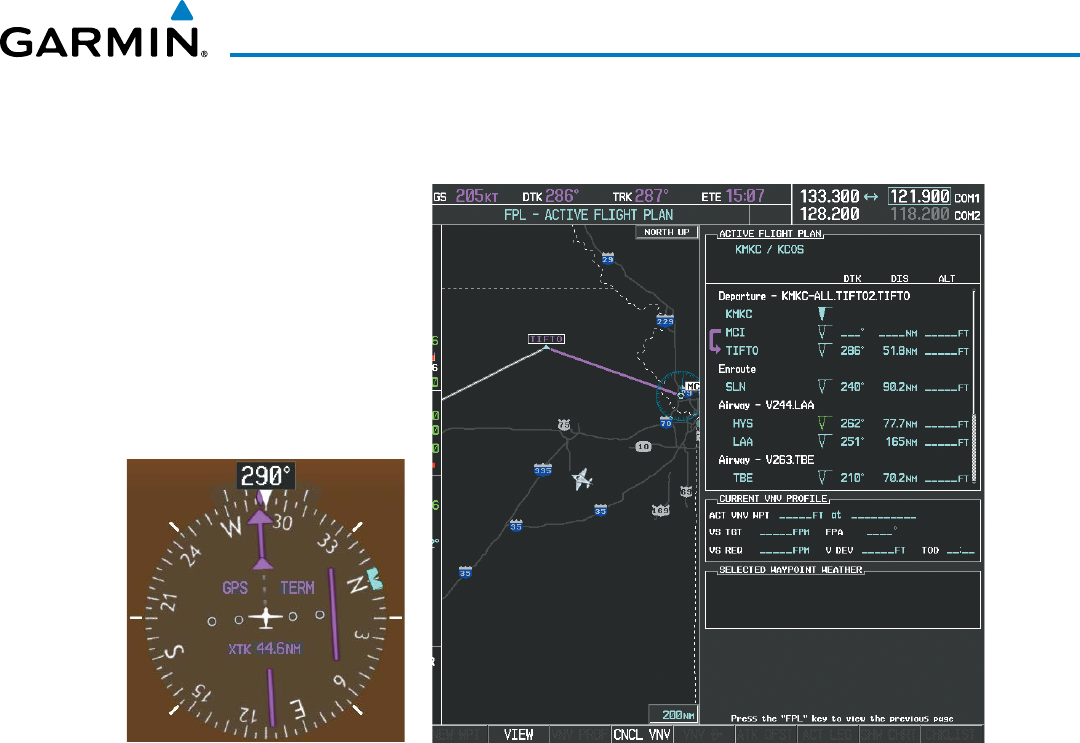1080x743 pixels.
Task: Click the Interstate 229 shield on map
Action: pos(665,321)
